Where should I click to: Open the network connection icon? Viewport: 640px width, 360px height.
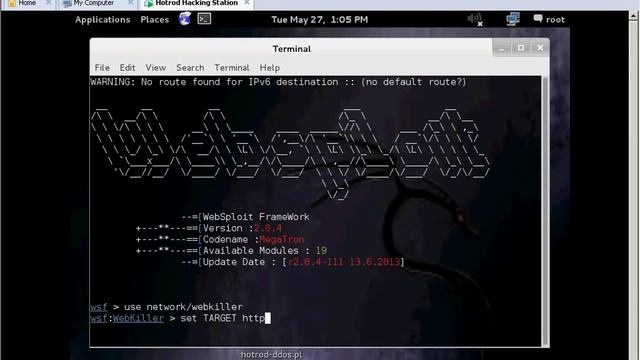pyautogui.click(x=513, y=19)
